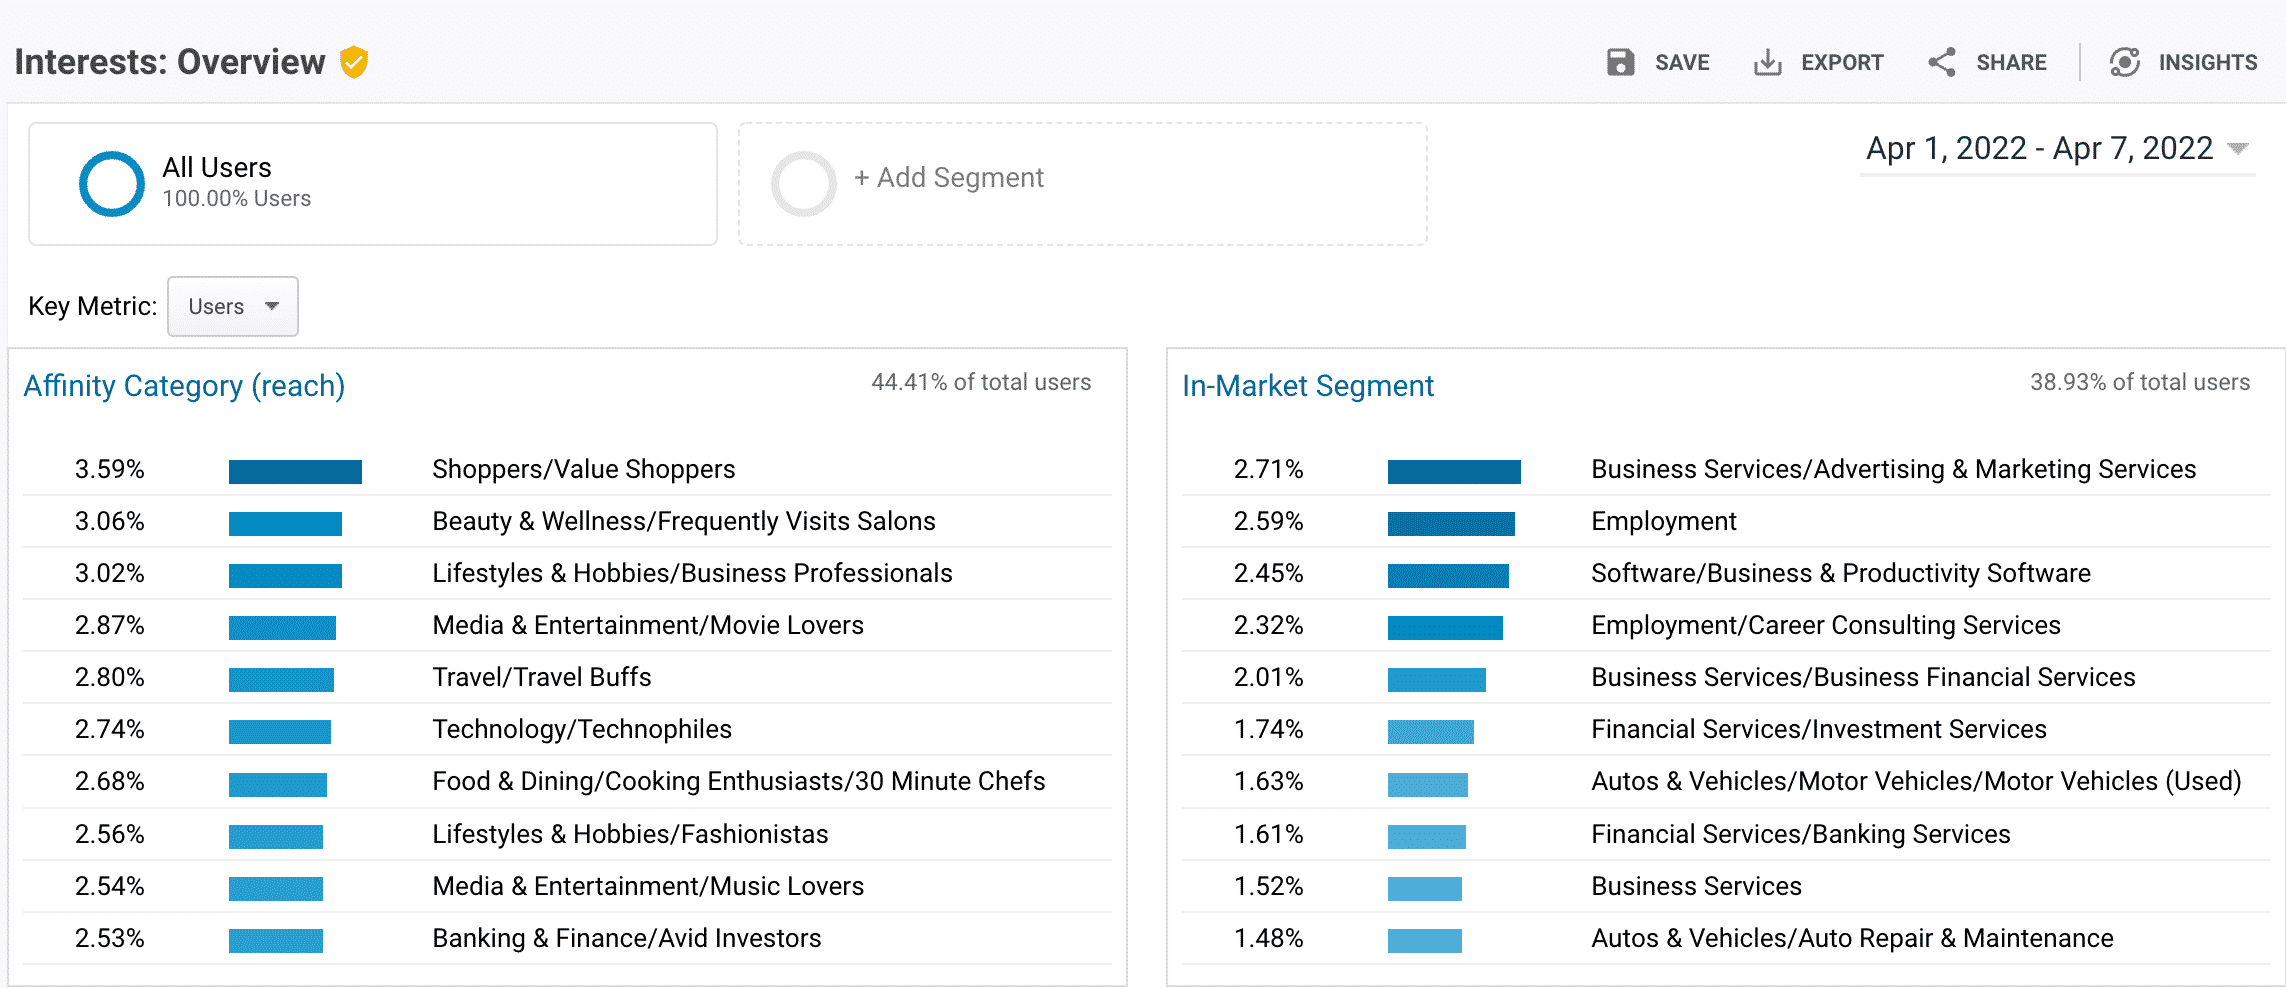Select the All Users segment box
The height and width of the screenshot is (988, 2286).
tap(372, 184)
